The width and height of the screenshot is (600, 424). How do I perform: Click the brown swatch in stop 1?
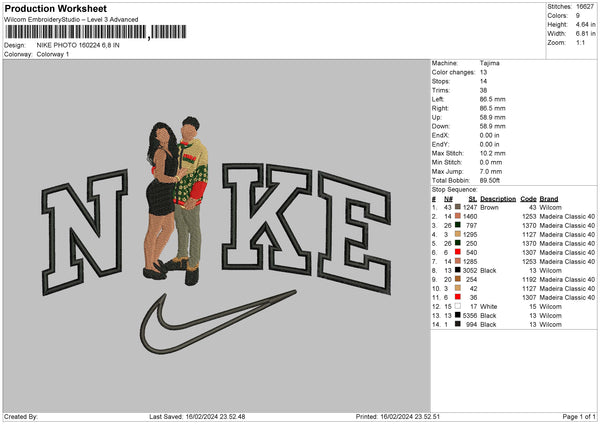(458, 207)
